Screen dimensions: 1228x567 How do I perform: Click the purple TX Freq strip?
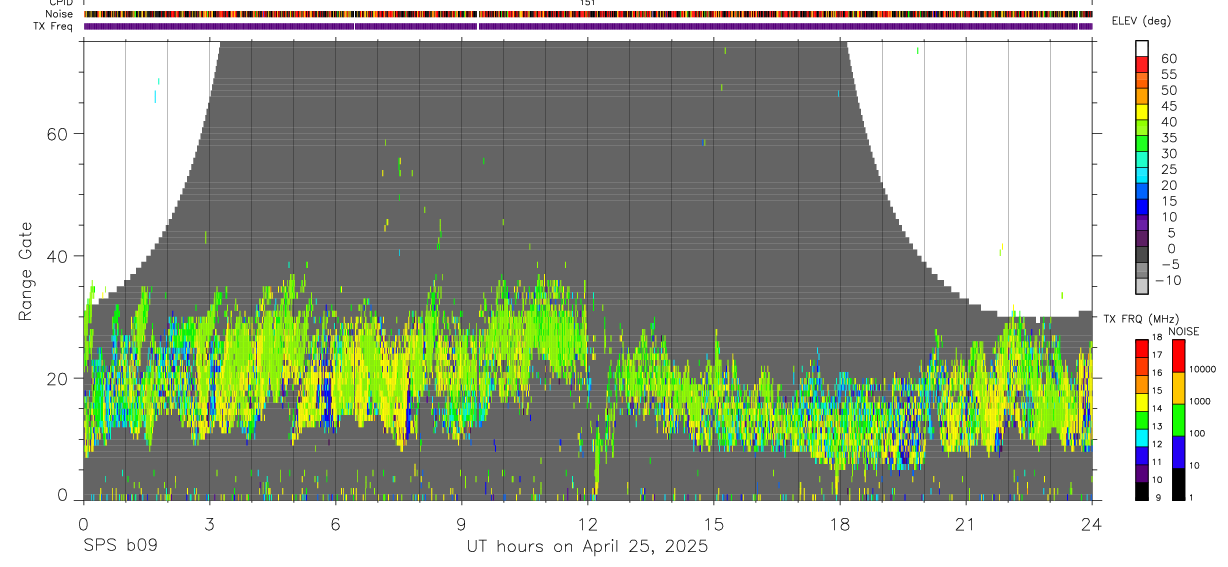click(x=588, y=26)
